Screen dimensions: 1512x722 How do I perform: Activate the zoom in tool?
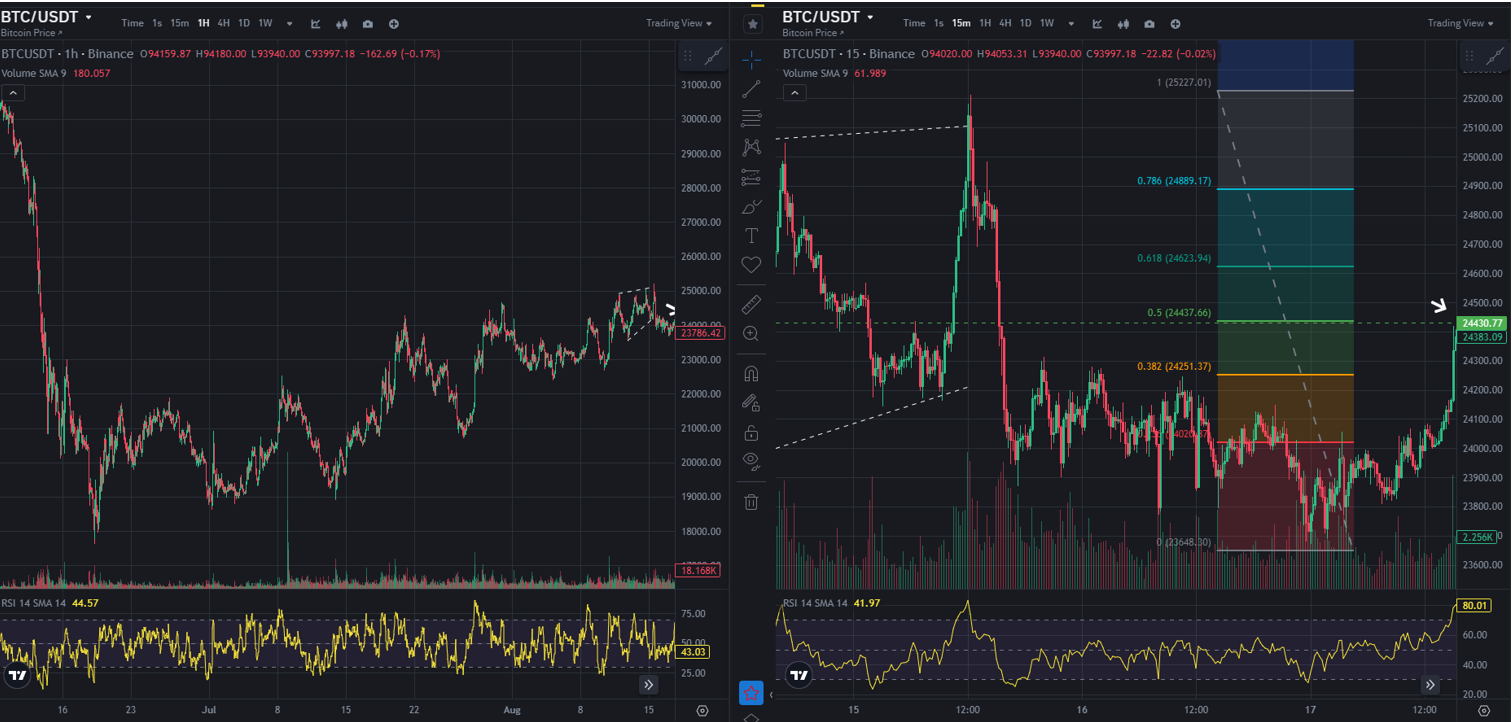(x=751, y=333)
